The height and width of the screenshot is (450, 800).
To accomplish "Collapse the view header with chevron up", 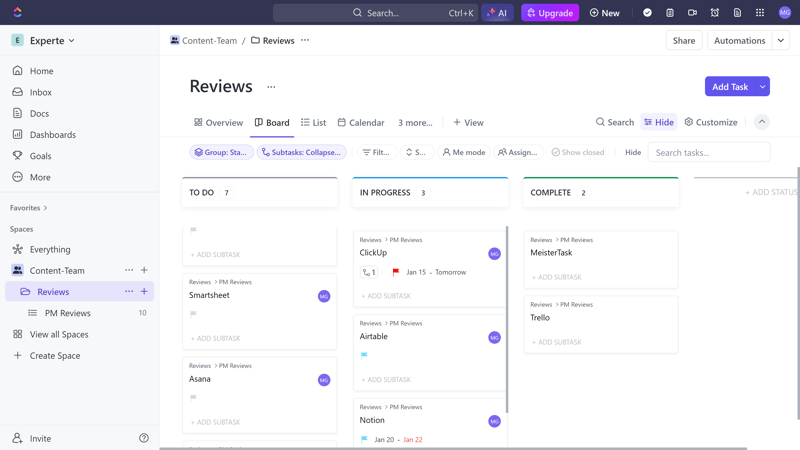I will [x=762, y=122].
